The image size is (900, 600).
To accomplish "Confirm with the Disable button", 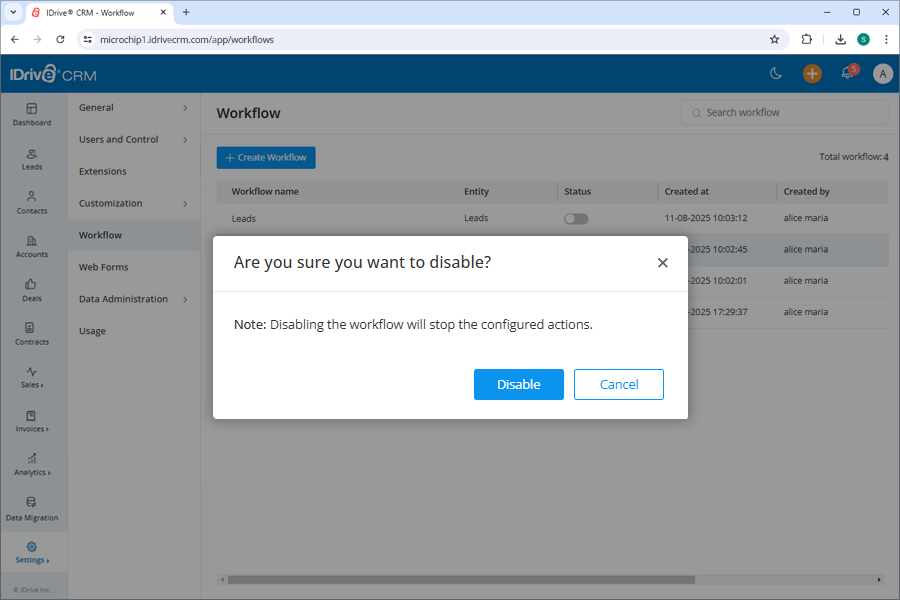I will 519,384.
